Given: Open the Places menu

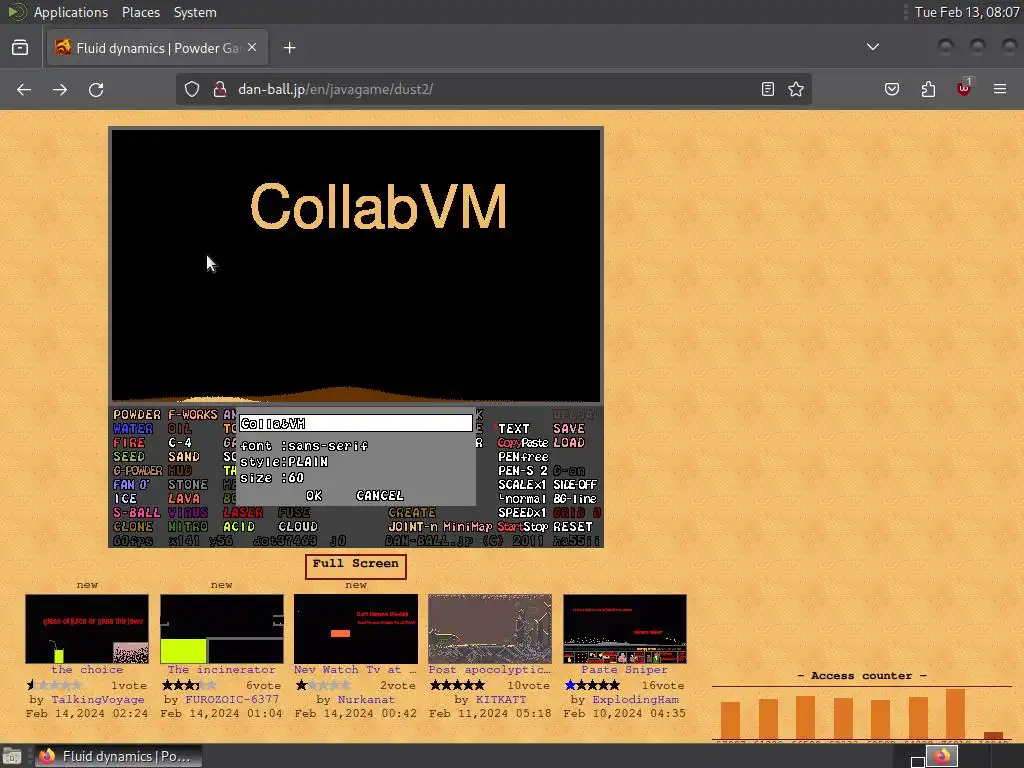Looking at the screenshot, I should tap(140, 12).
